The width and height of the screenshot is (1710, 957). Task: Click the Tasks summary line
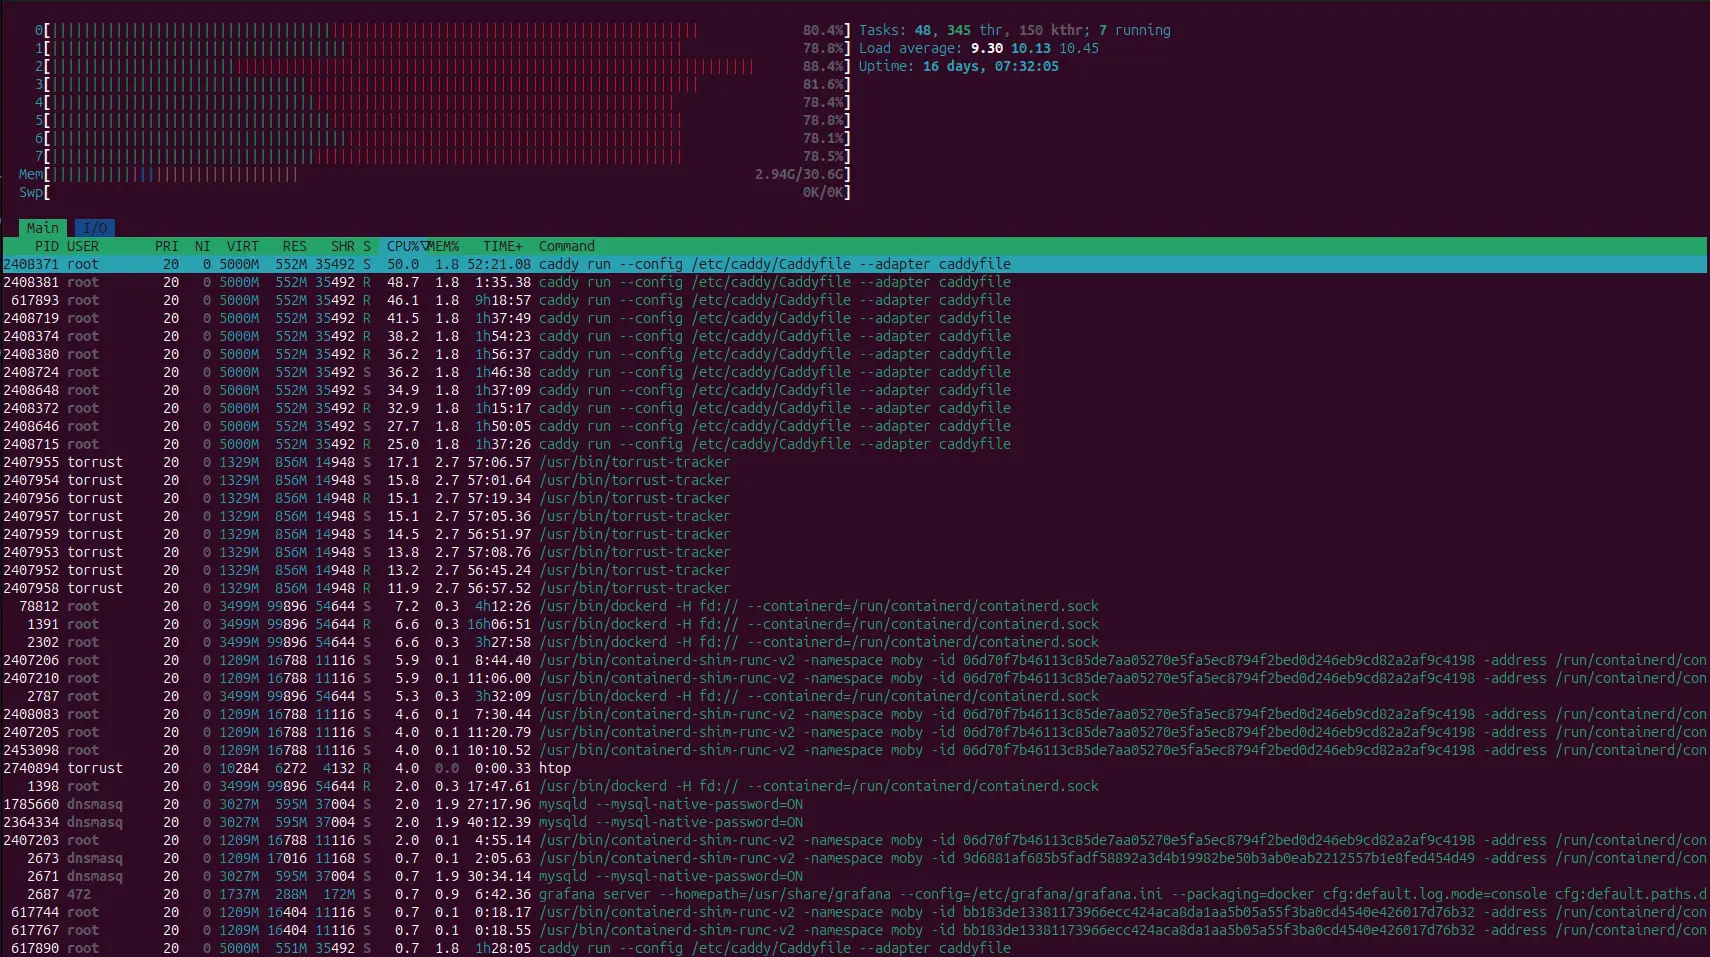click(x=1015, y=30)
